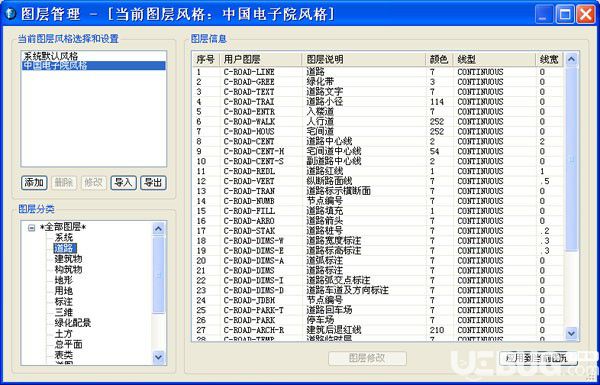This screenshot has height=385, width=600.
Task: Click description cell 副道路中心线
Action: (334, 162)
